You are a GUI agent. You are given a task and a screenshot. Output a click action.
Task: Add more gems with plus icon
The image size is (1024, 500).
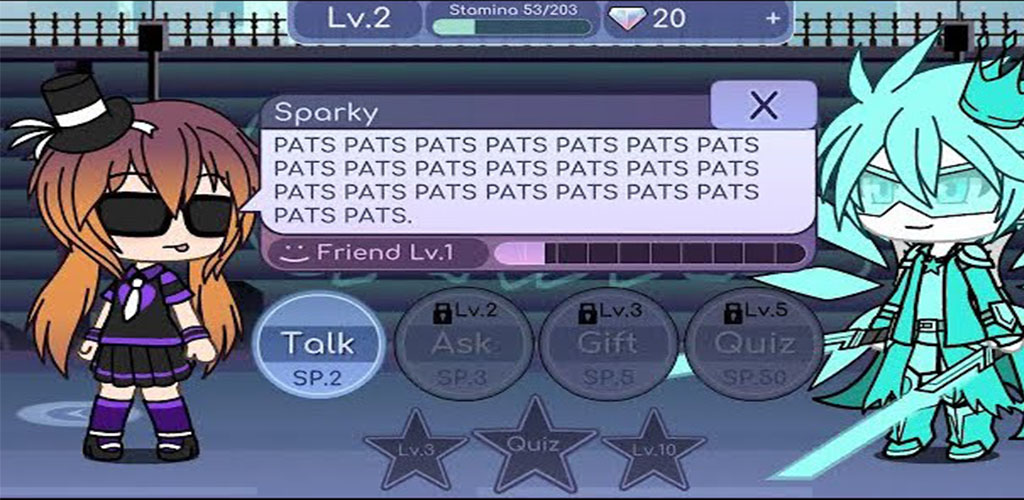point(773,18)
